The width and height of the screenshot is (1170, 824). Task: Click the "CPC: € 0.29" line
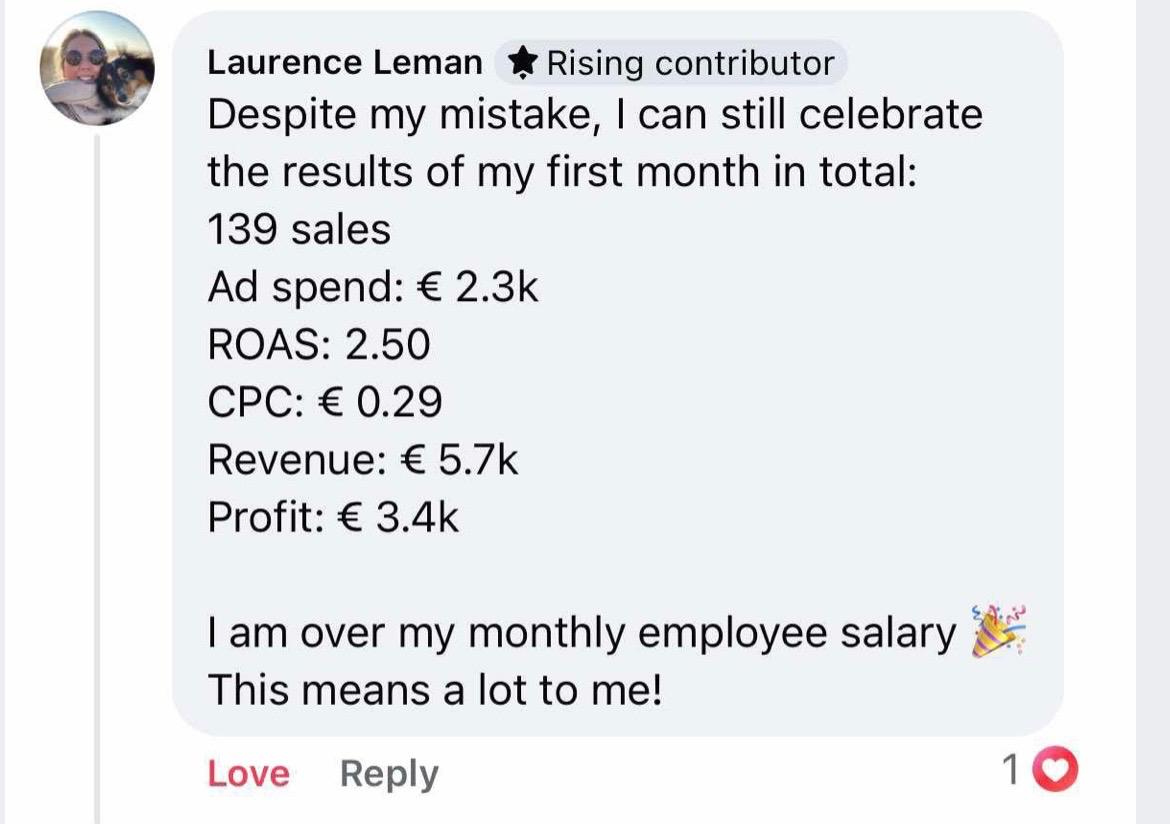coord(325,402)
